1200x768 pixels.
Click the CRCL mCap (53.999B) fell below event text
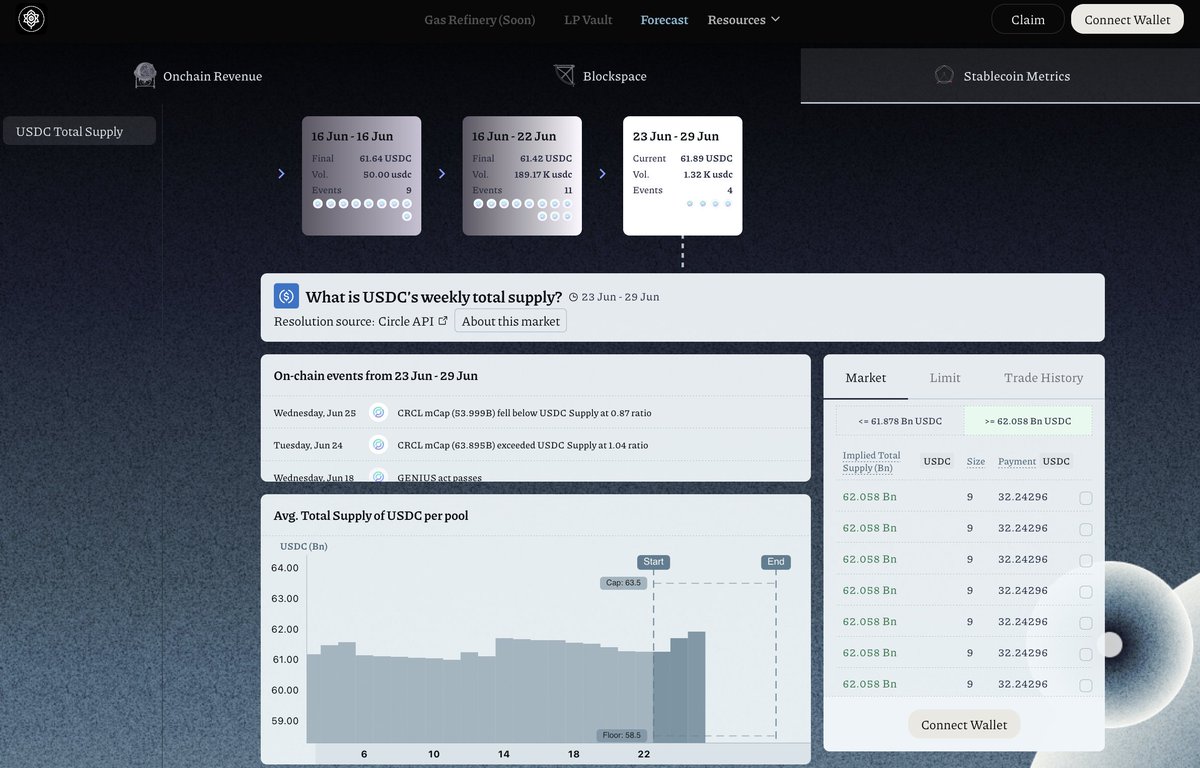(x=524, y=413)
